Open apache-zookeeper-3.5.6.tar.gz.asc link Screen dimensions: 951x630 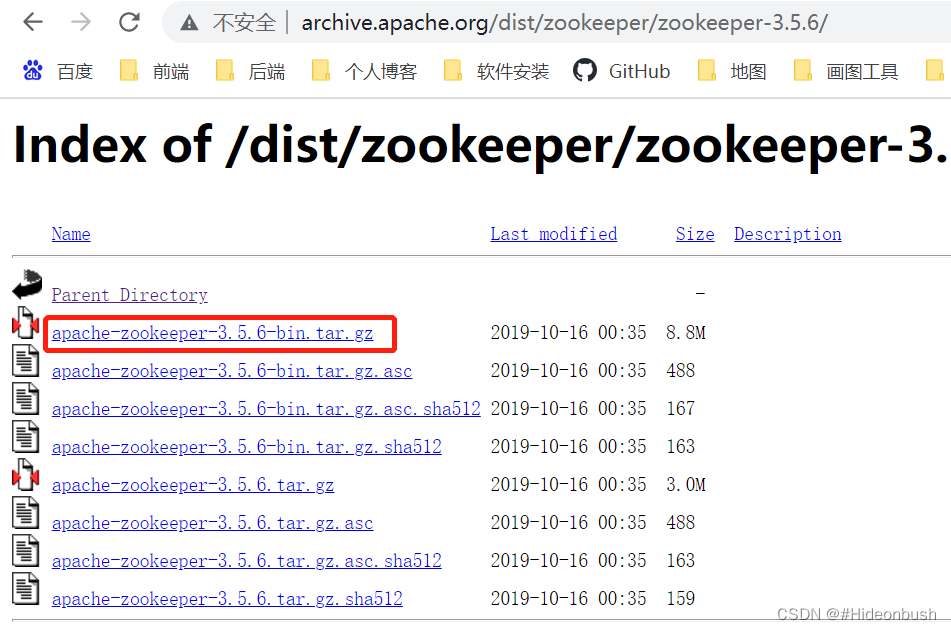[x=212, y=523]
